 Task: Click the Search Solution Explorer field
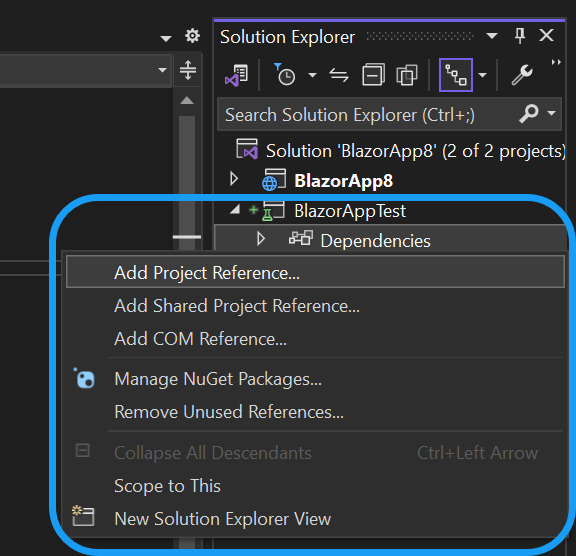[x=389, y=114]
